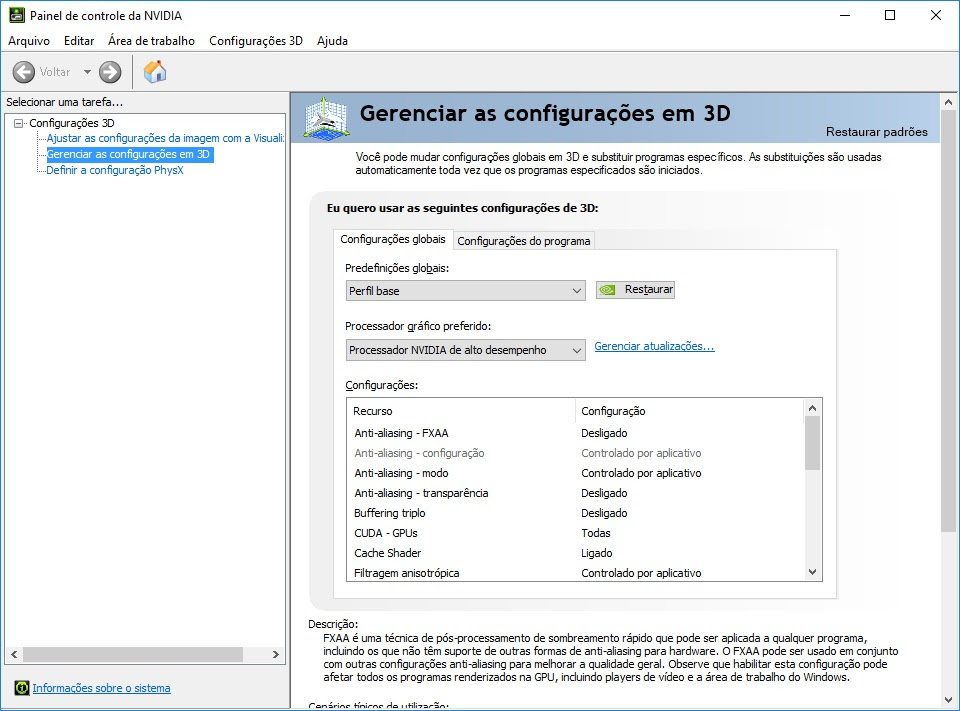Click task pane horizontal scrollbar right arrow

[x=276, y=655]
